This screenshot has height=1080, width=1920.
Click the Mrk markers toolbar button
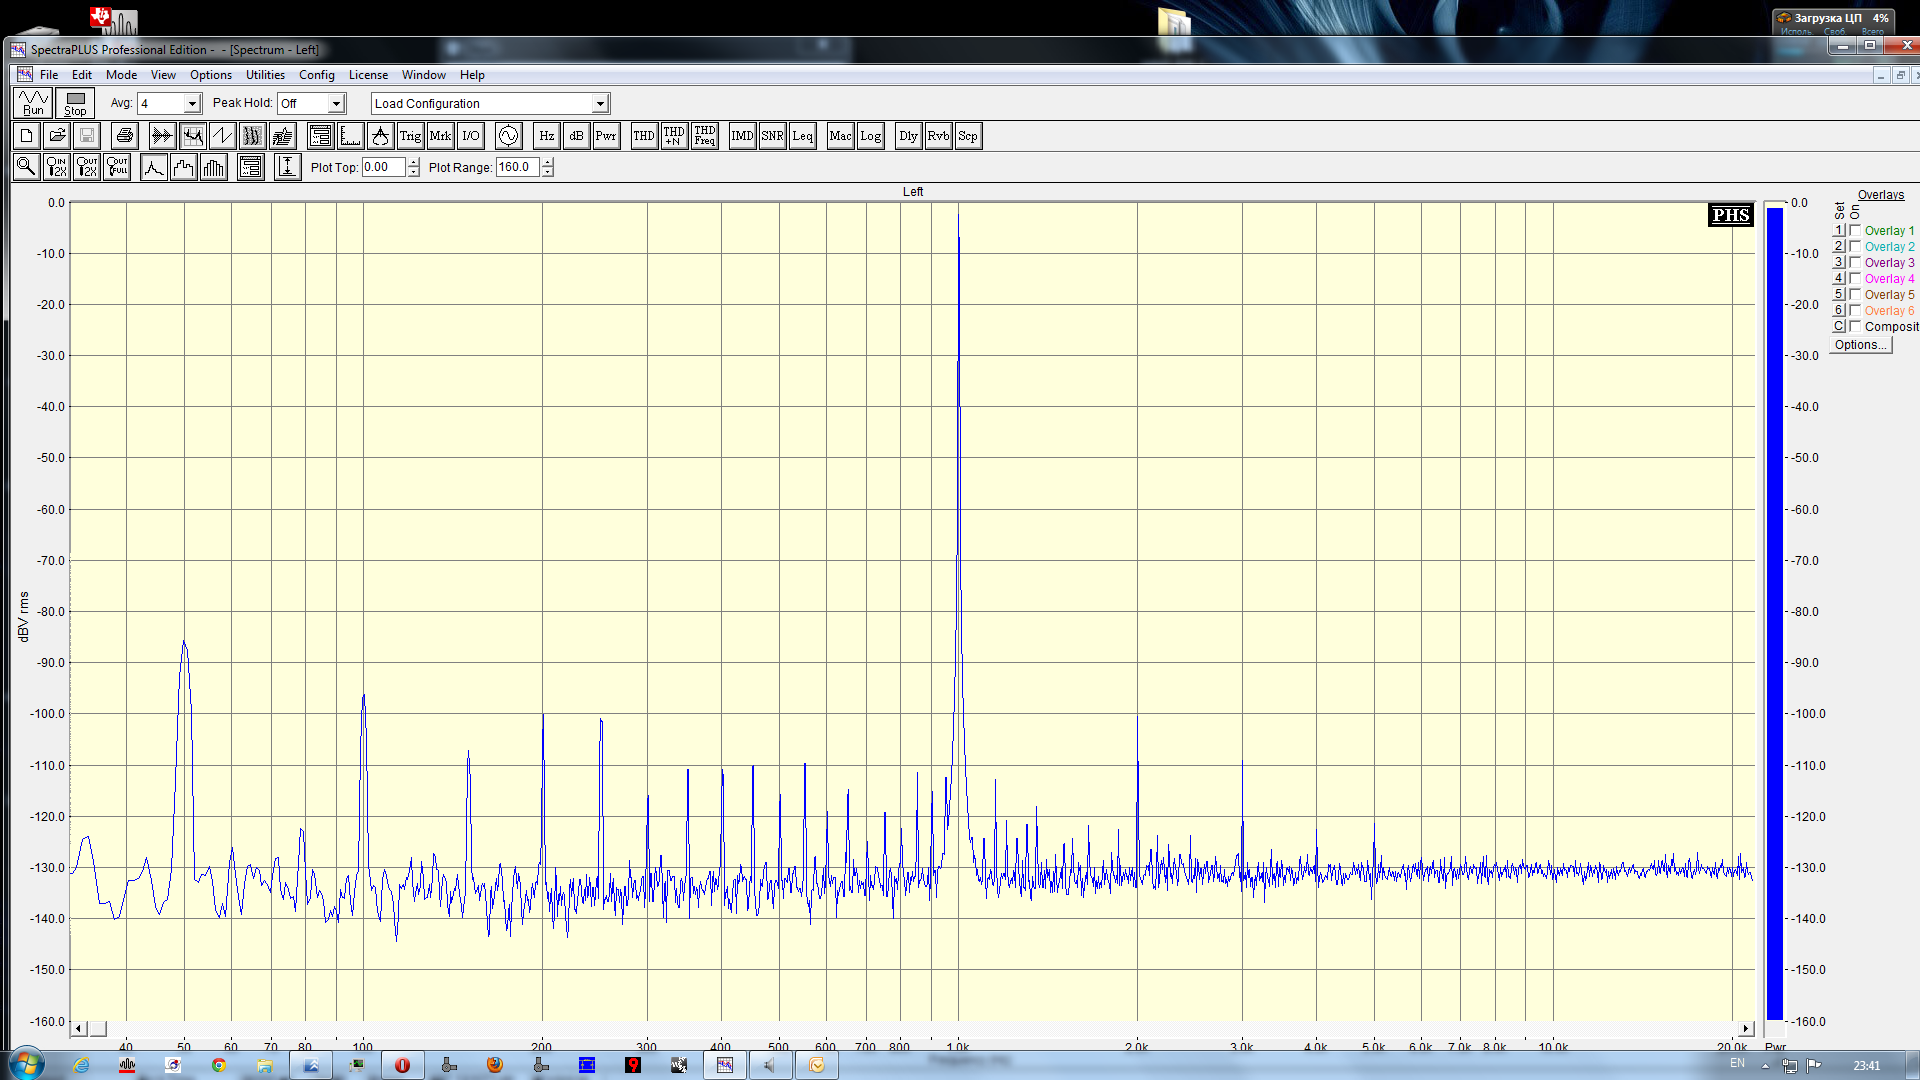pos(440,136)
